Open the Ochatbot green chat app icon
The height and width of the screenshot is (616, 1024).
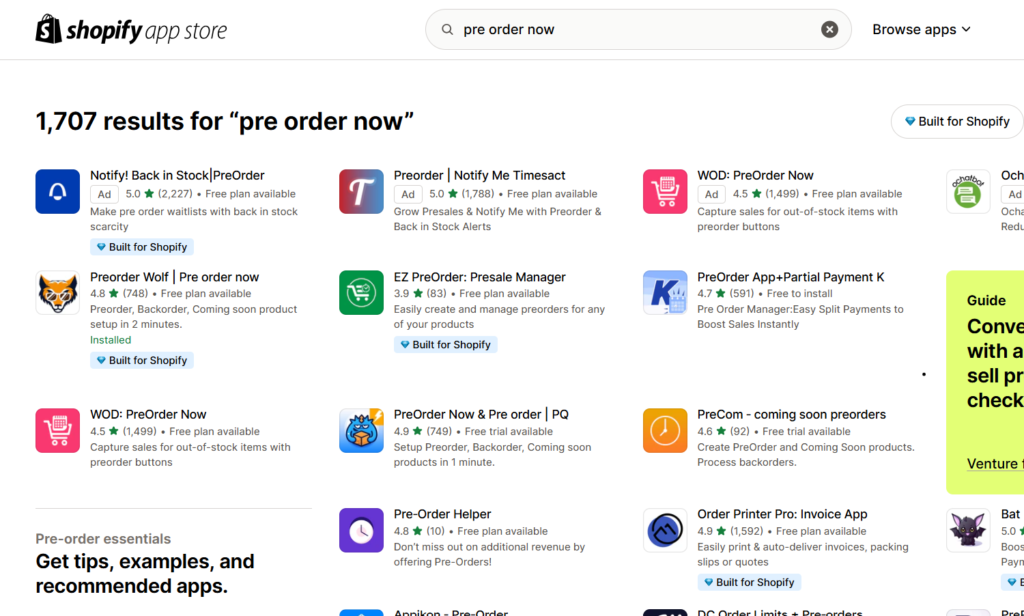pyautogui.click(x=968, y=191)
